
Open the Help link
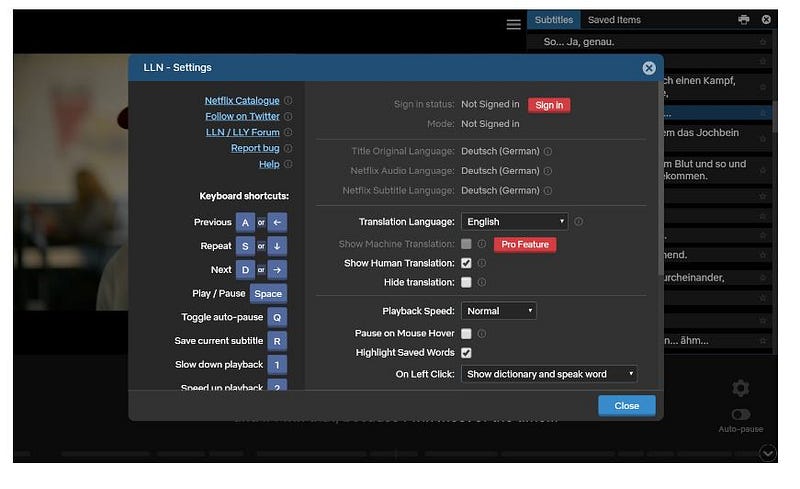pyautogui.click(x=269, y=164)
